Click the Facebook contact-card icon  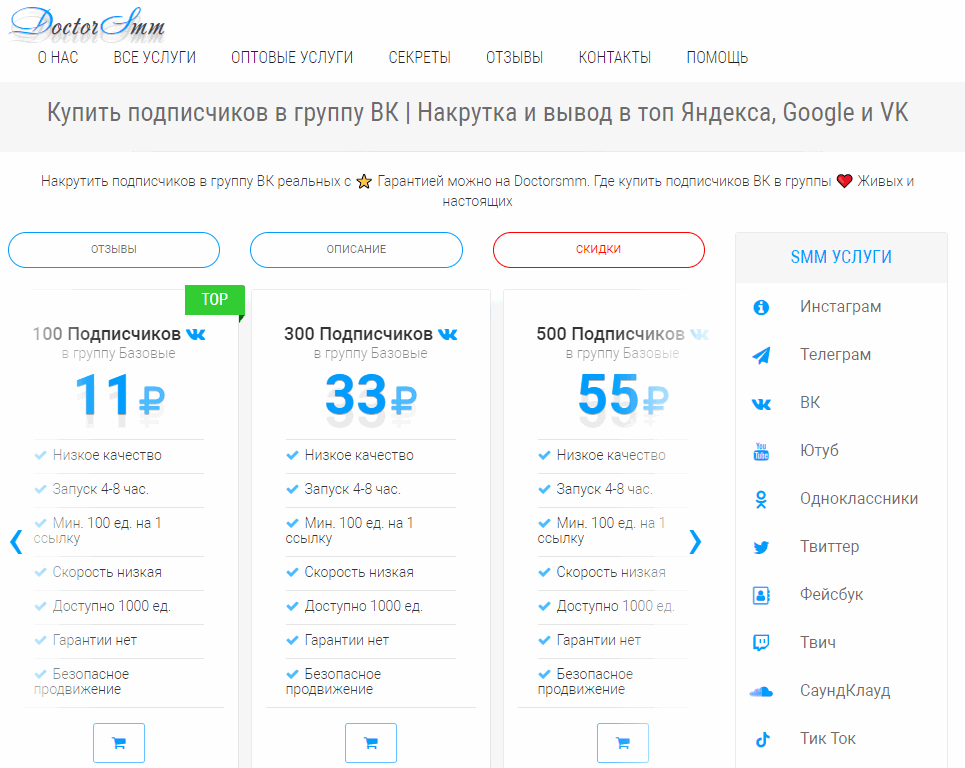point(761,595)
